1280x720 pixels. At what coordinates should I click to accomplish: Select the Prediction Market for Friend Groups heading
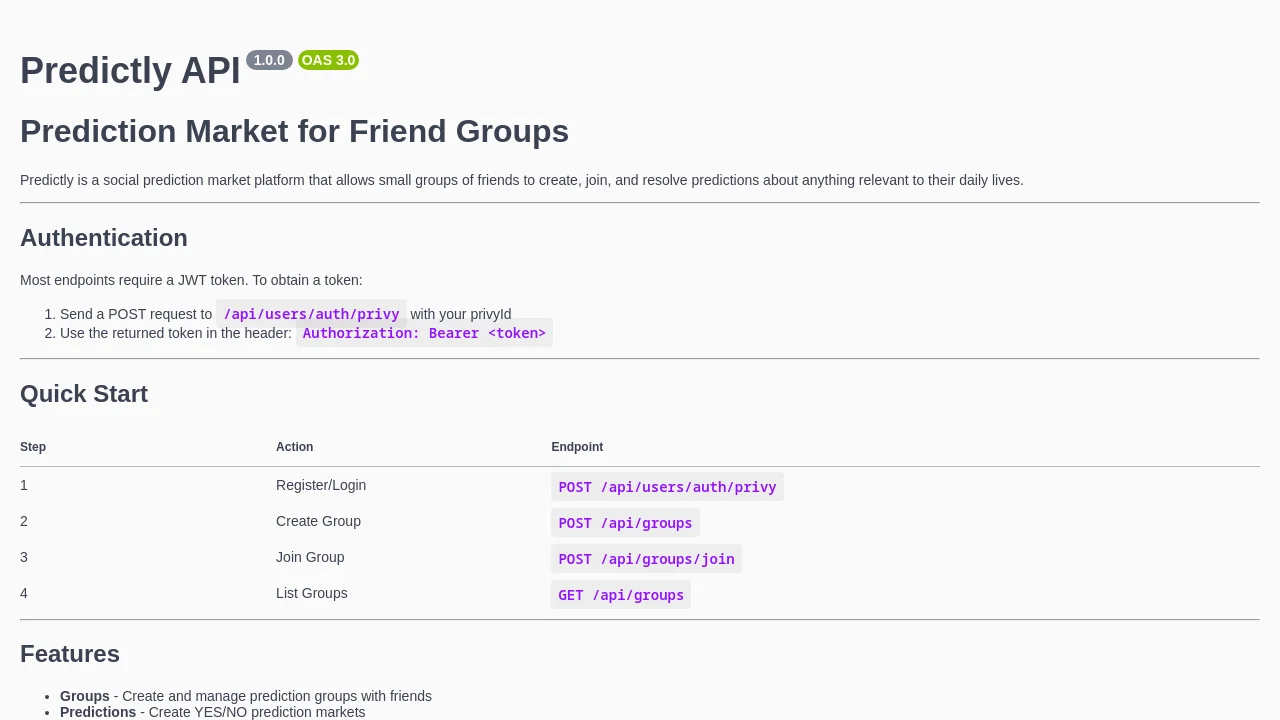(294, 131)
